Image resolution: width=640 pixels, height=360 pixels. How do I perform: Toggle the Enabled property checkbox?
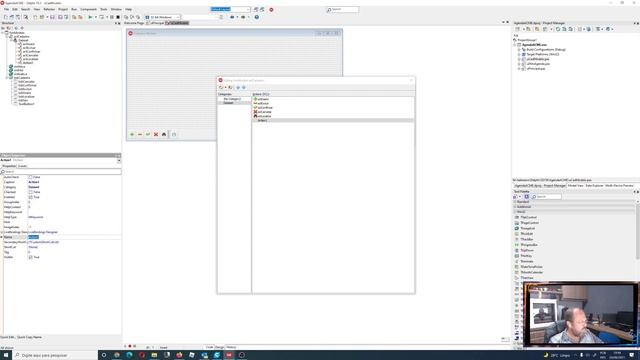(x=30, y=197)
